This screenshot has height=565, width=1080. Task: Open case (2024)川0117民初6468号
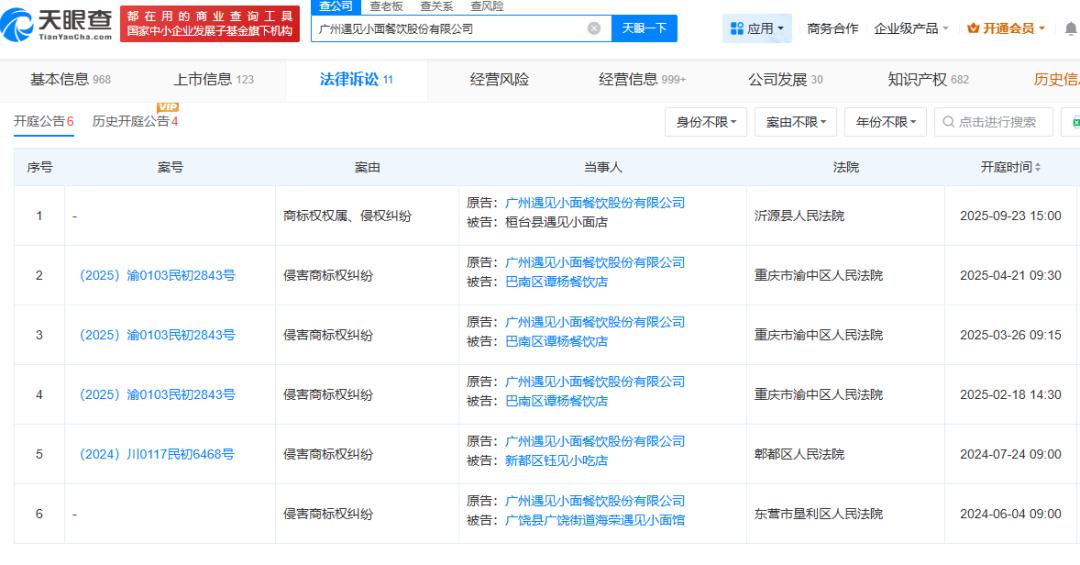[x=156, y=454]
